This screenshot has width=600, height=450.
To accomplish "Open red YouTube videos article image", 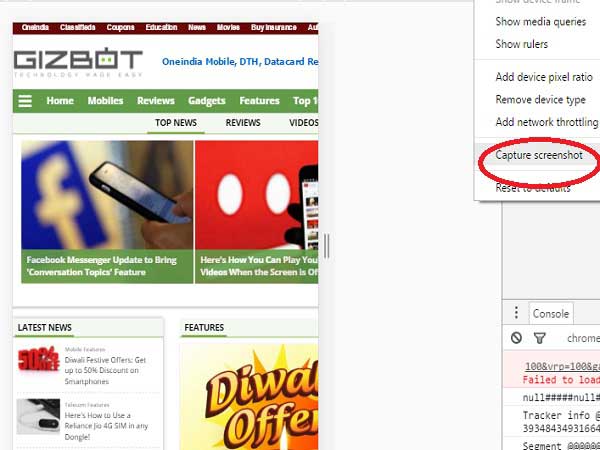I will [x=257, y=195].
